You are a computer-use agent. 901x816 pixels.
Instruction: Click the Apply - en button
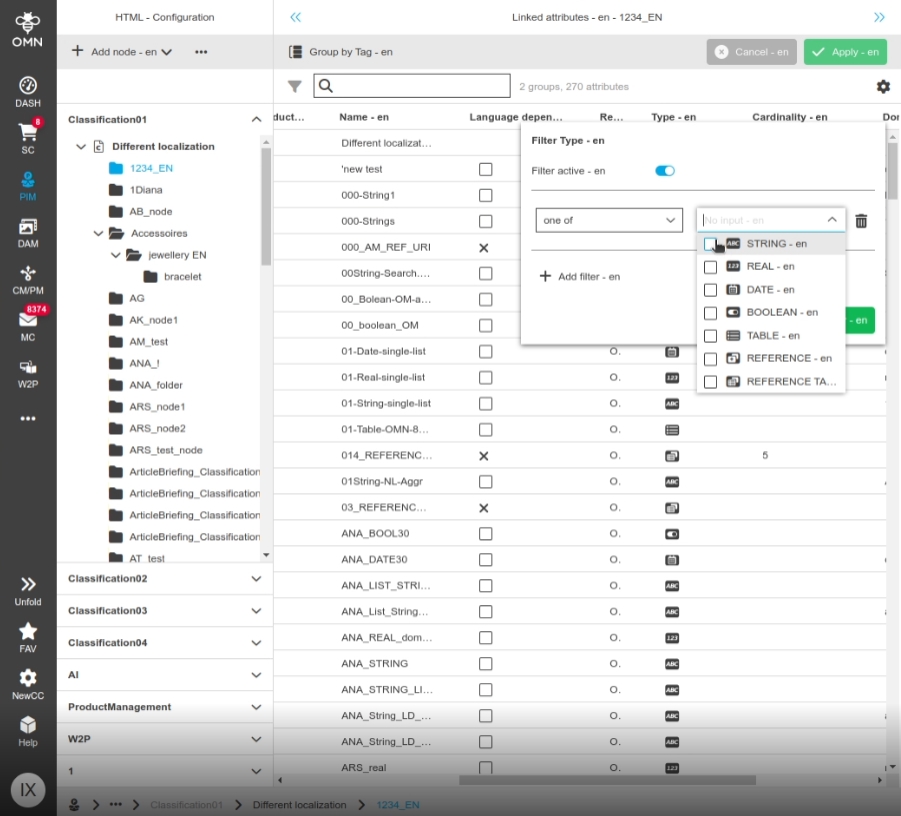[x=845, y=52]
